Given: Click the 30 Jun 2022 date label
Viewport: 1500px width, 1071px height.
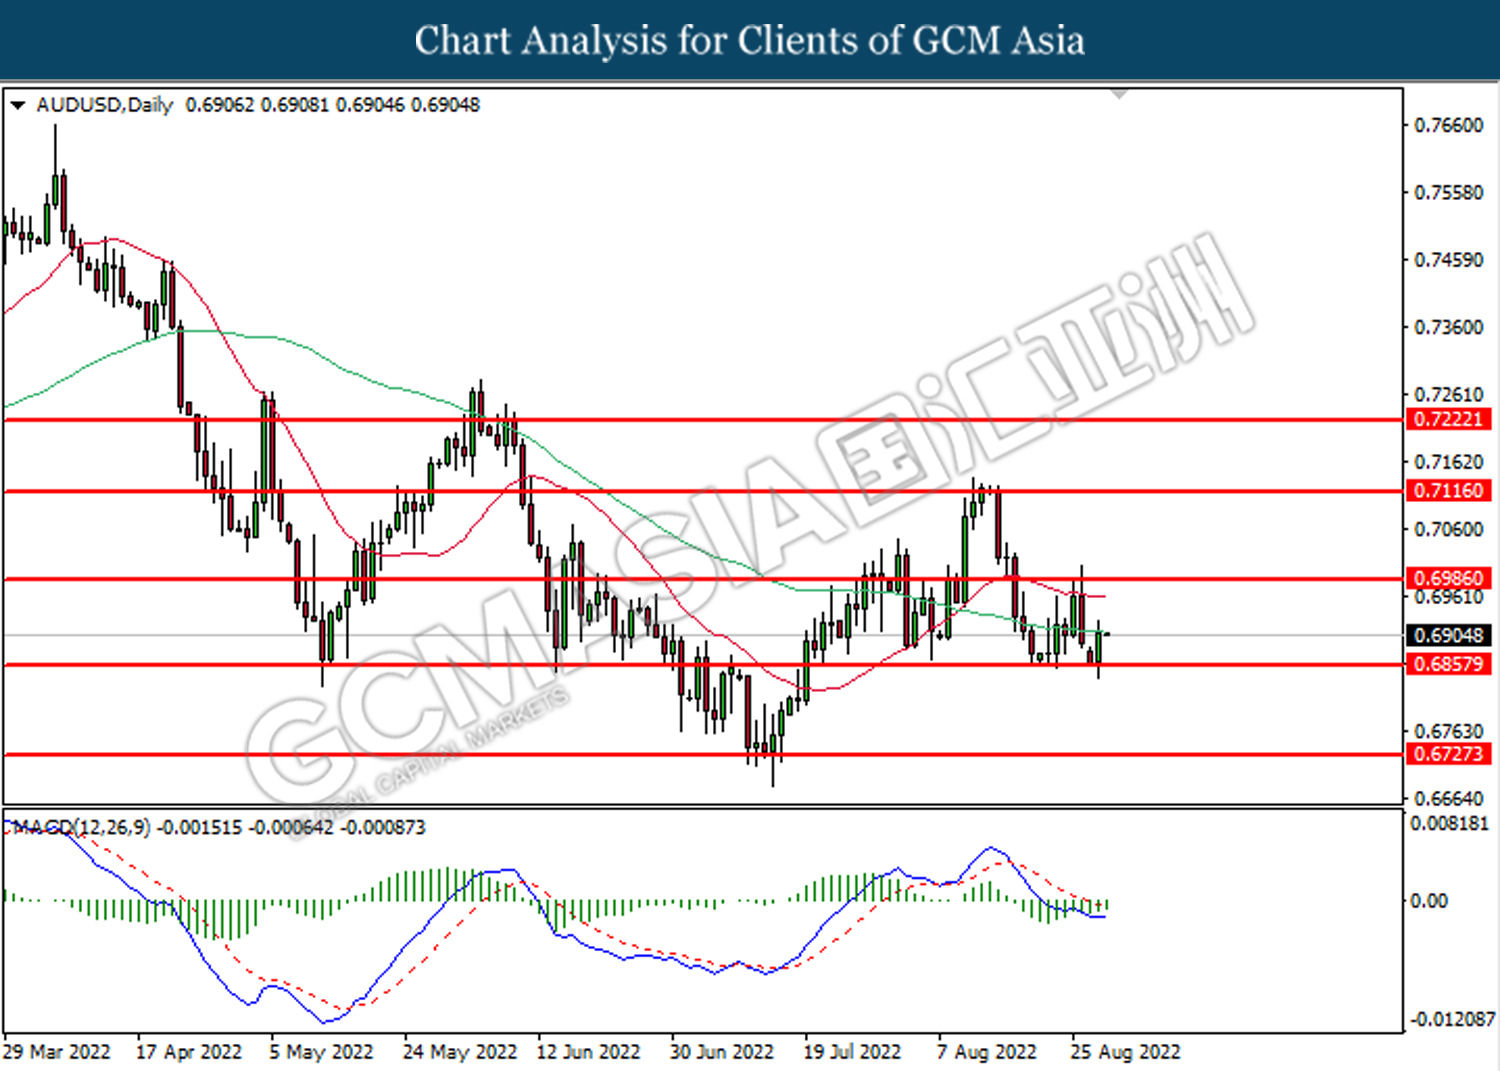Looking at the screenshot, I should click(722, 1052).
